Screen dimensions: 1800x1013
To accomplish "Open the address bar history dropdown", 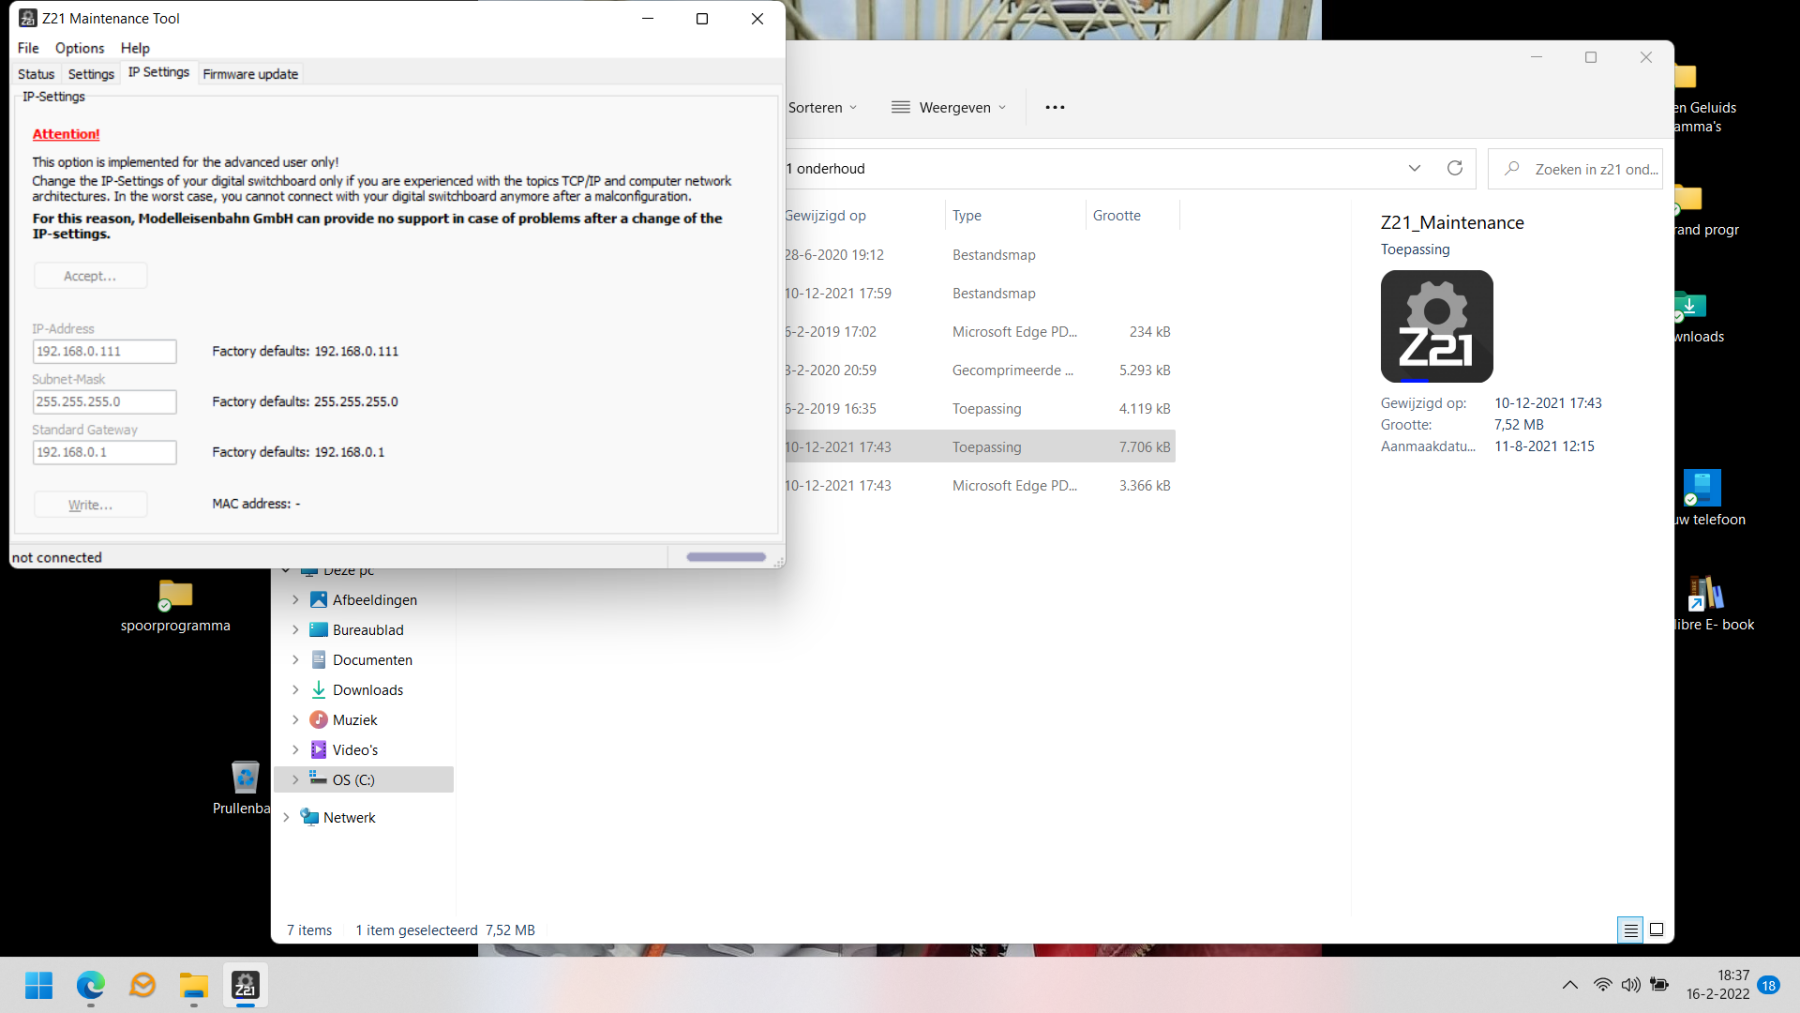I will (1414, 168).
